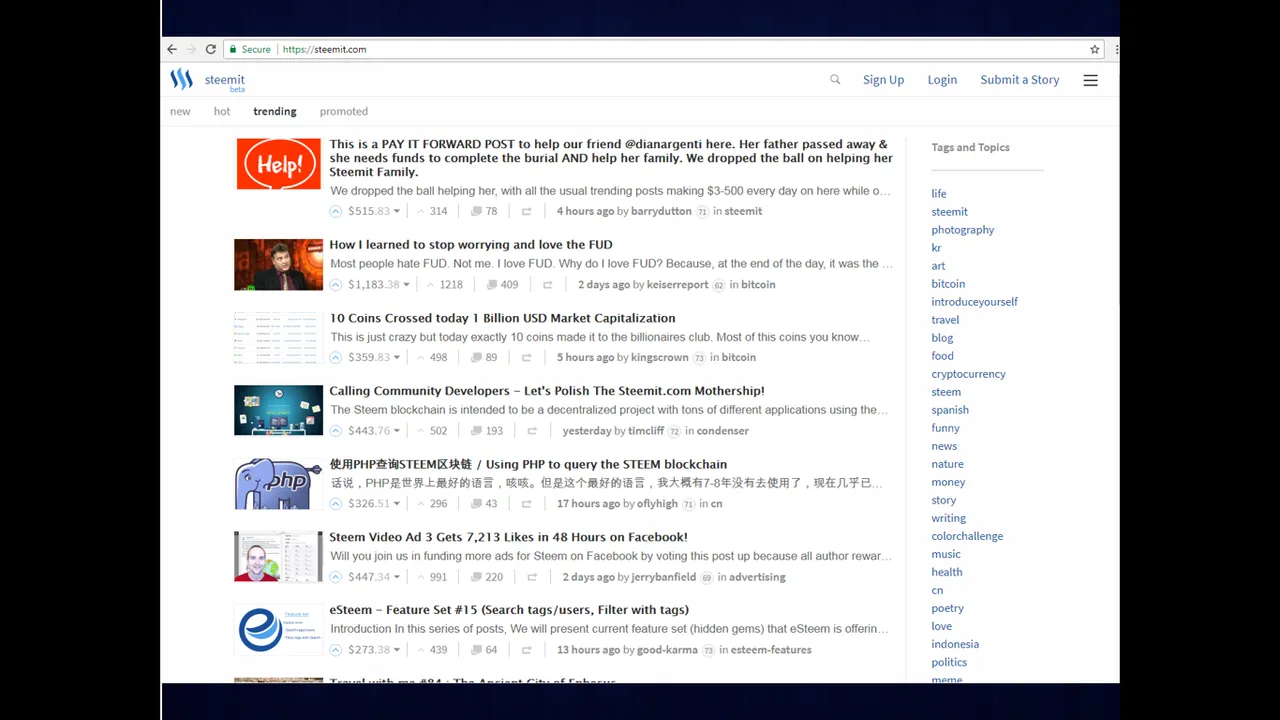The height and width of the screenshot is (720, 1280).
Task: Upvote the PAY IT FORWARD post
Action: point(336,211)
